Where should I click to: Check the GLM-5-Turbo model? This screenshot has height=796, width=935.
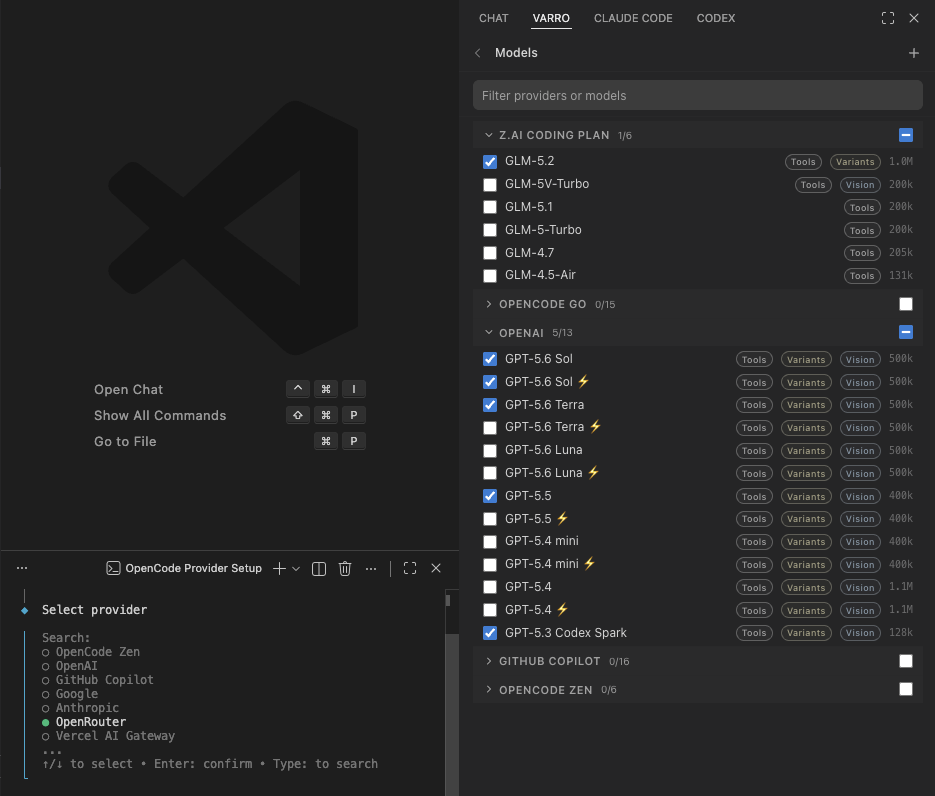pos(490,230)
